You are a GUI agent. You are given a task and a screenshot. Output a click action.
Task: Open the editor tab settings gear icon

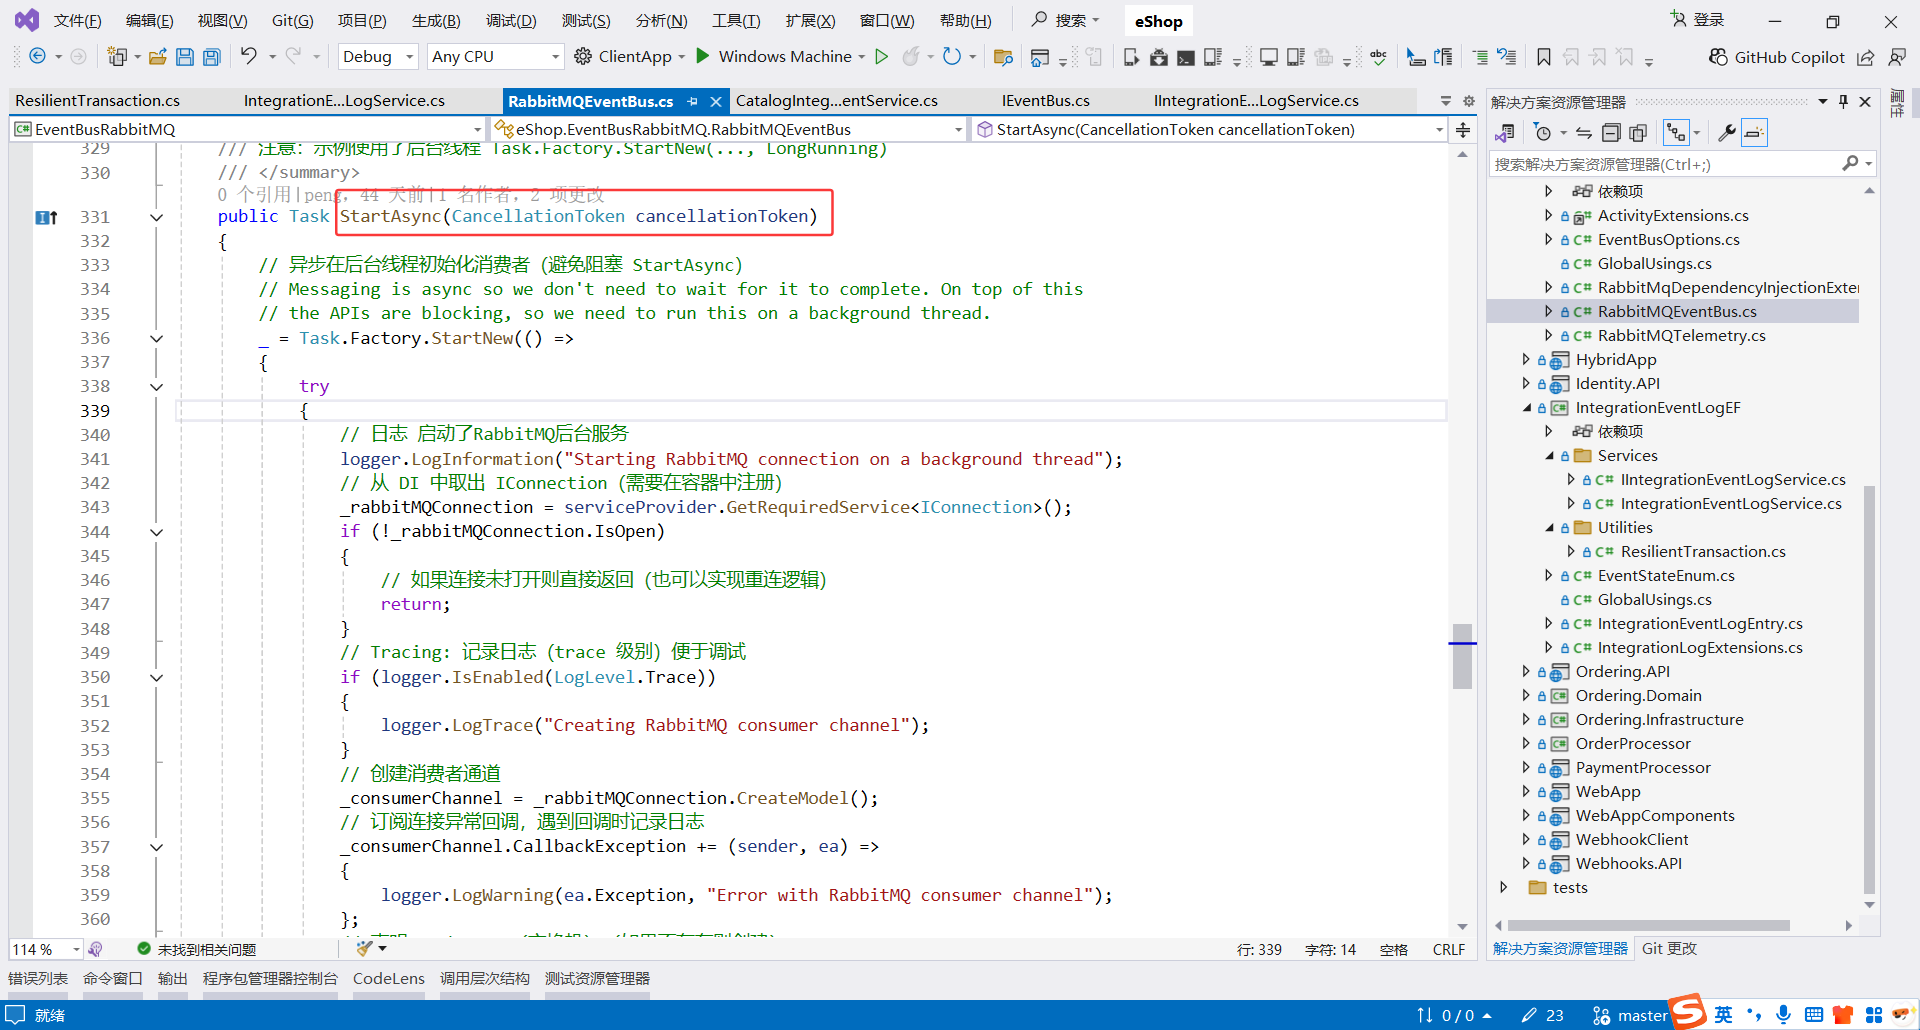click(1469, 101)
